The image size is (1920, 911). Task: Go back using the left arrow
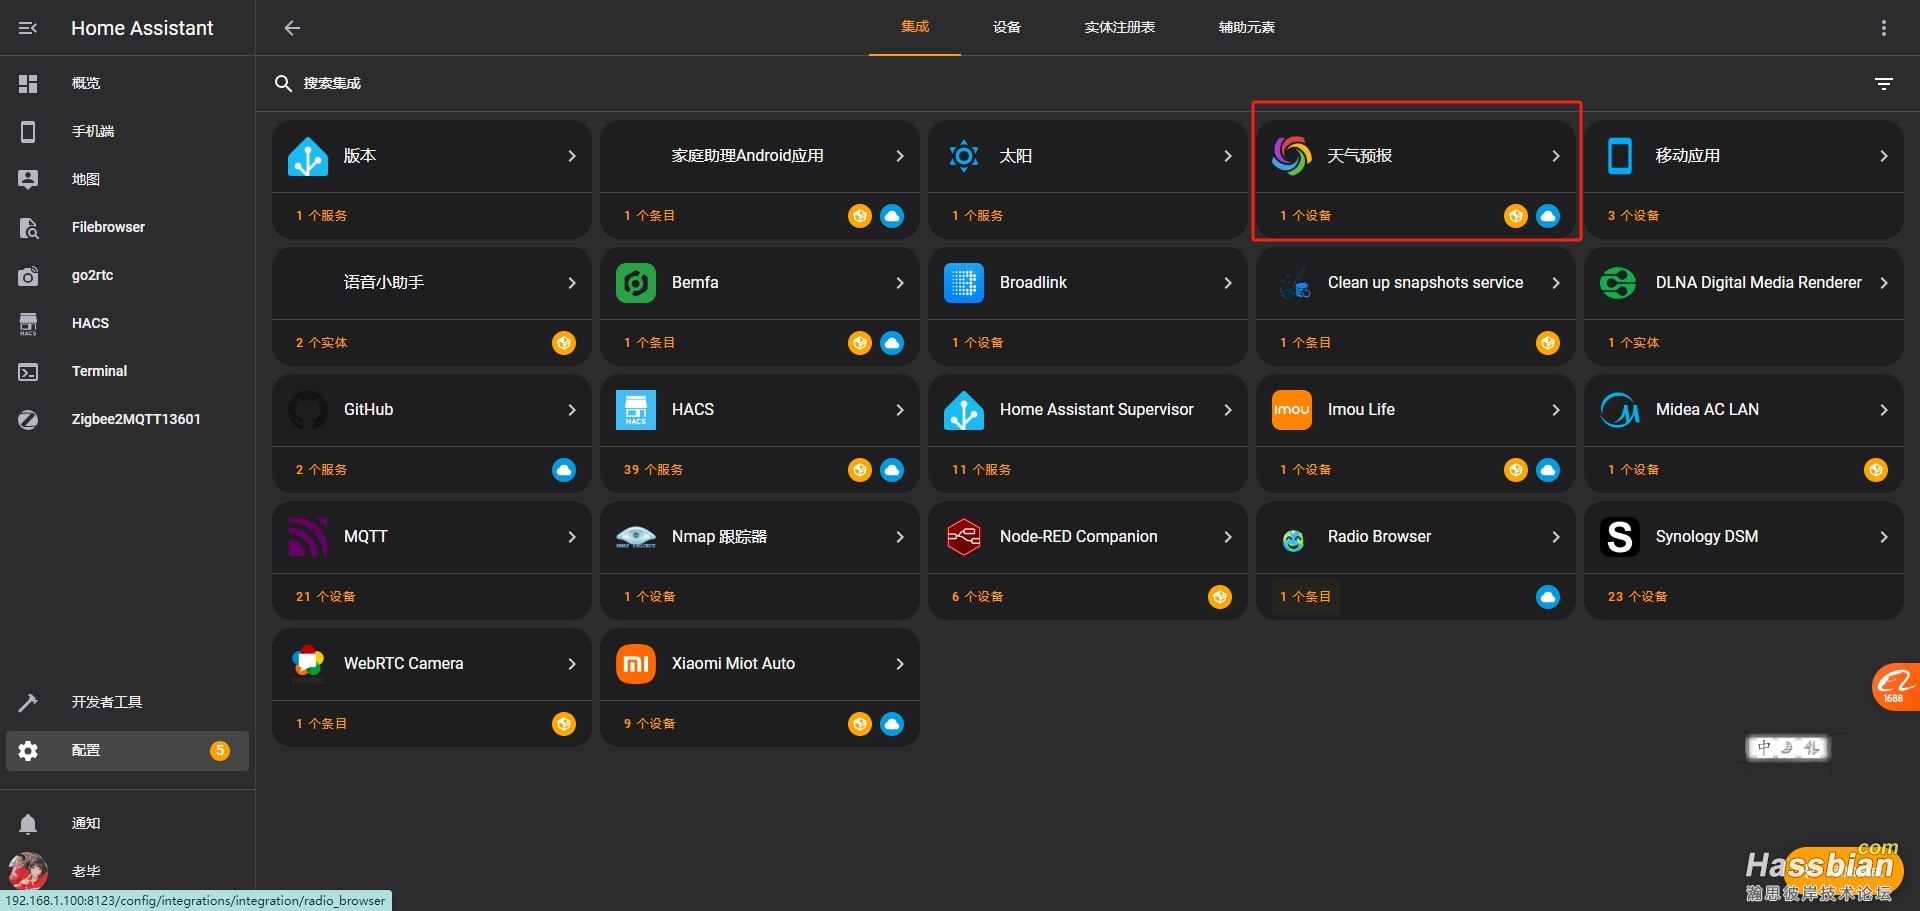(x=292, y=28)
